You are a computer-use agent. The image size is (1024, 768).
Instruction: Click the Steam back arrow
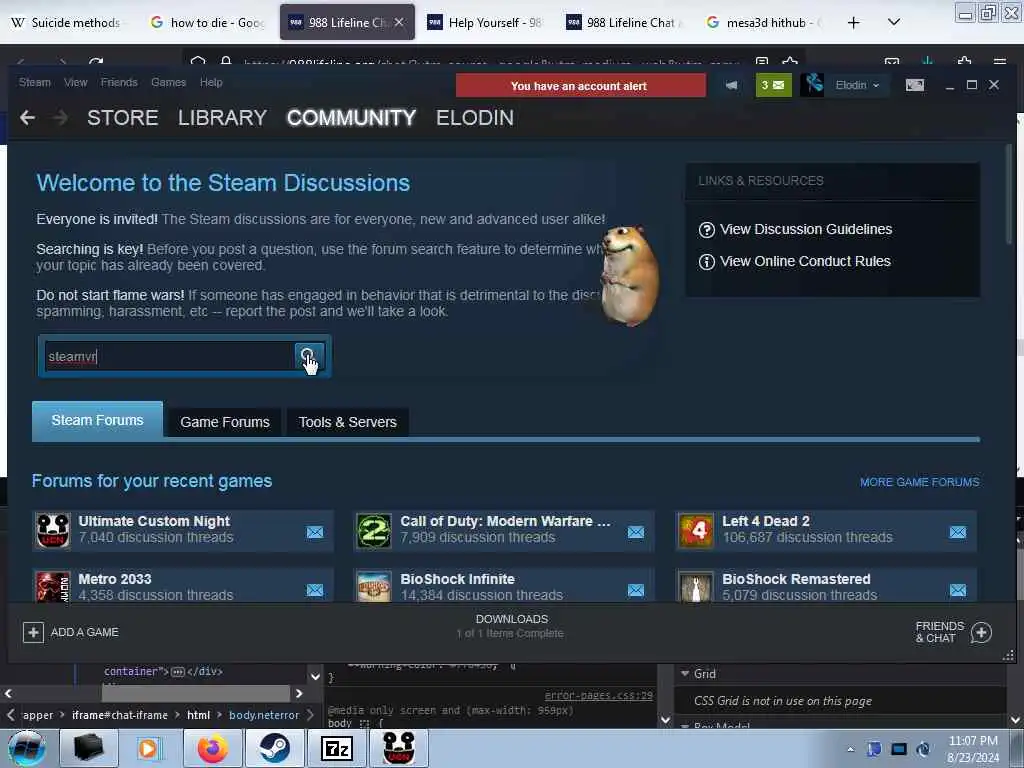[27, 118]
